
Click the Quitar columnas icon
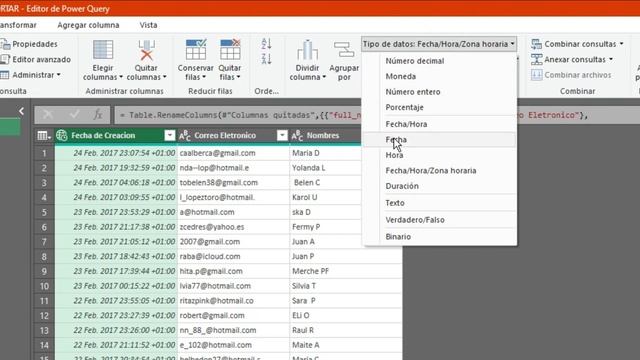click(146, 50)
